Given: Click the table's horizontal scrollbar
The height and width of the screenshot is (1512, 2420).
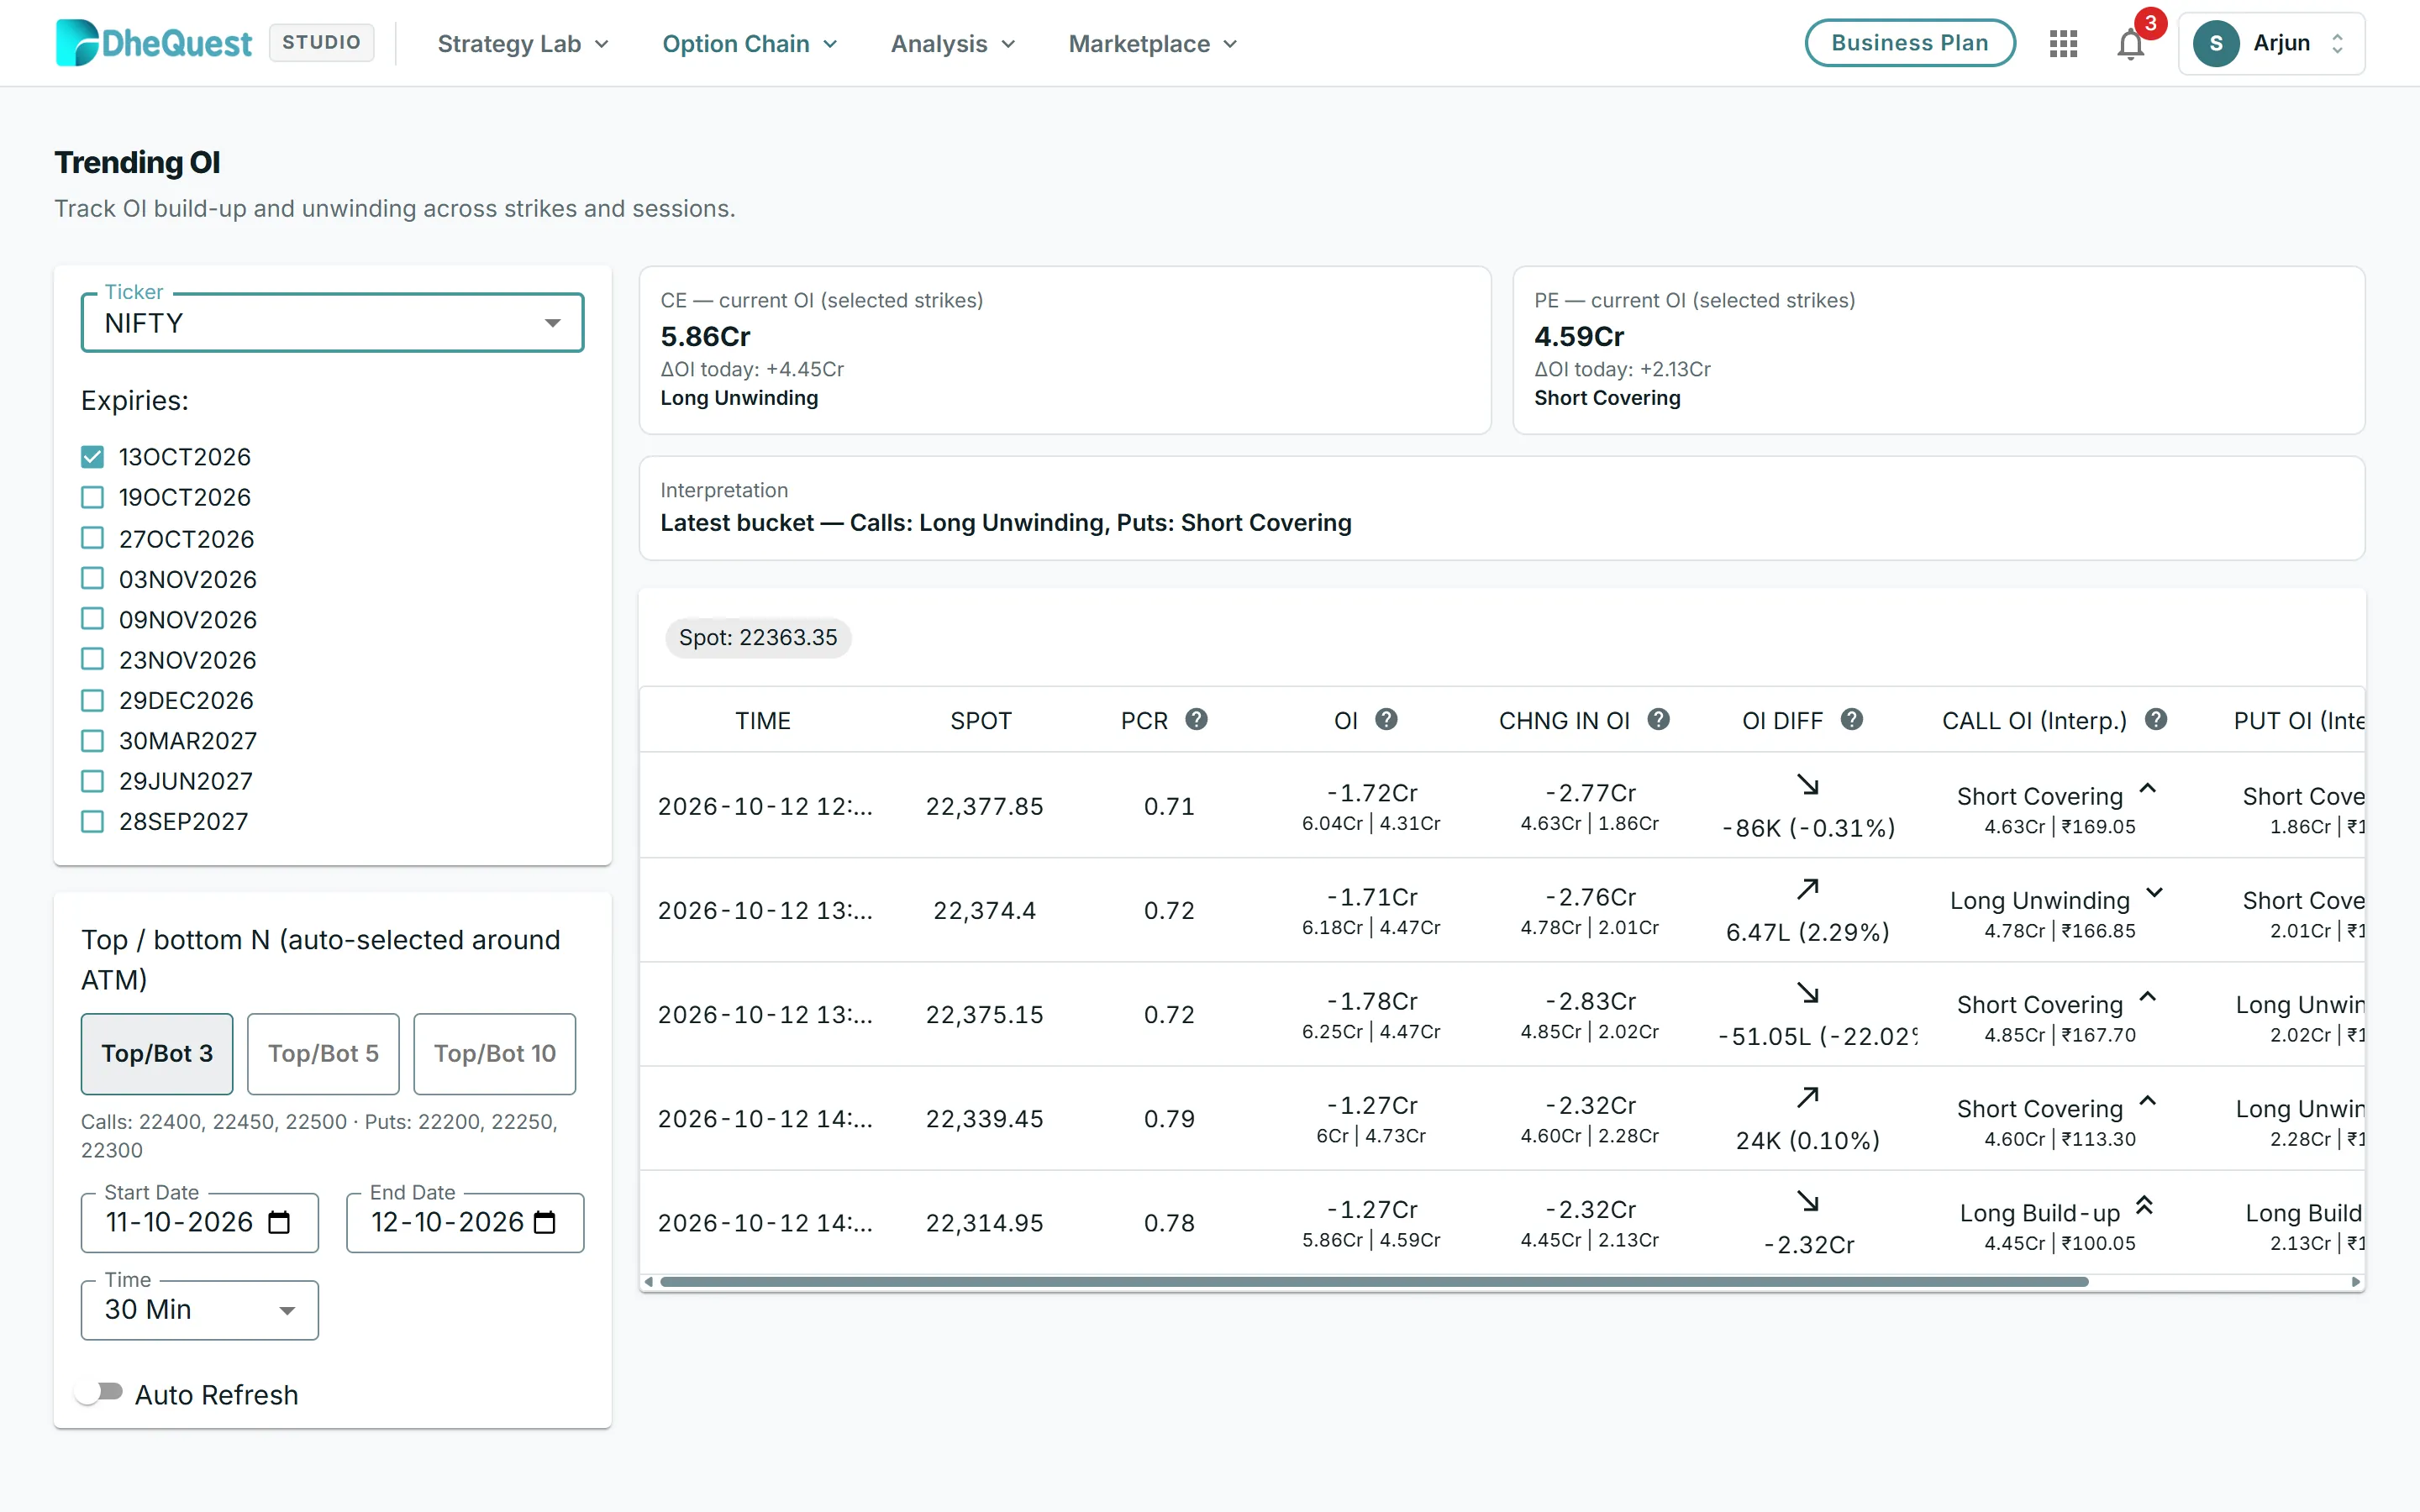Looking at the screenshot, I should (1374, 1282).
